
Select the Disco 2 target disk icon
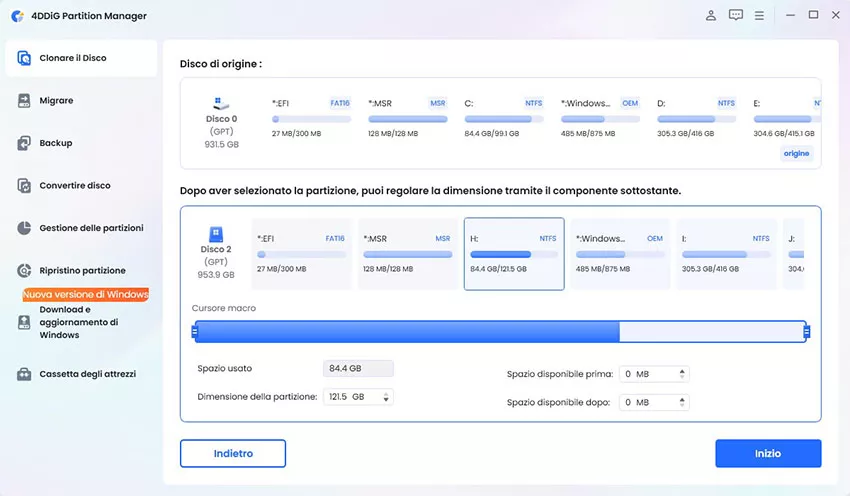(217, 236)
